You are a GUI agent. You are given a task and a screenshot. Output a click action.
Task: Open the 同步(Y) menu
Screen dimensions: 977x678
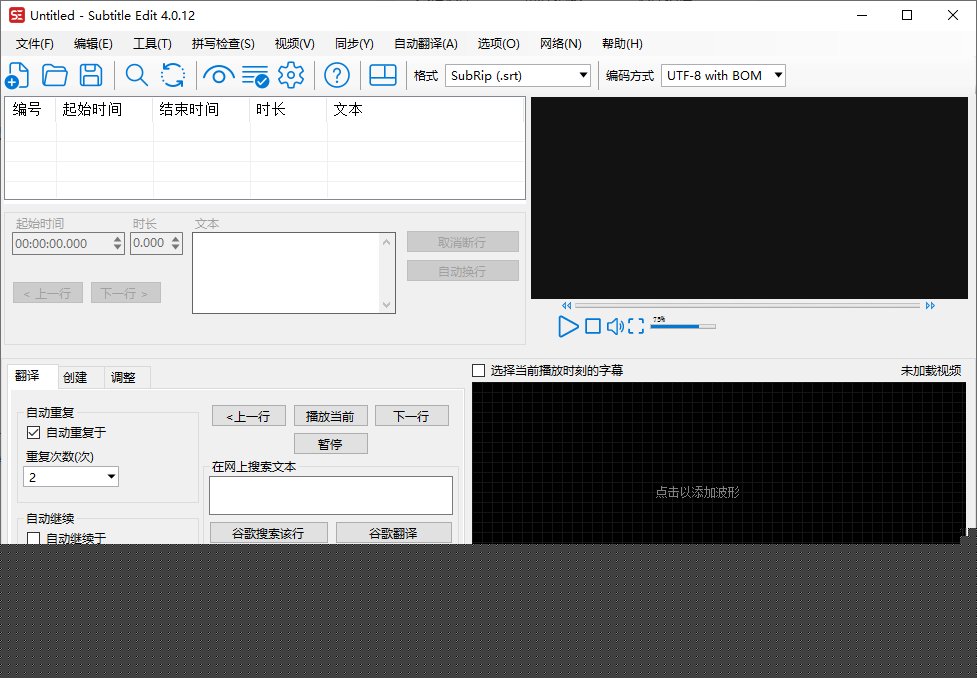pyautogui.click(x=354, y=44)
